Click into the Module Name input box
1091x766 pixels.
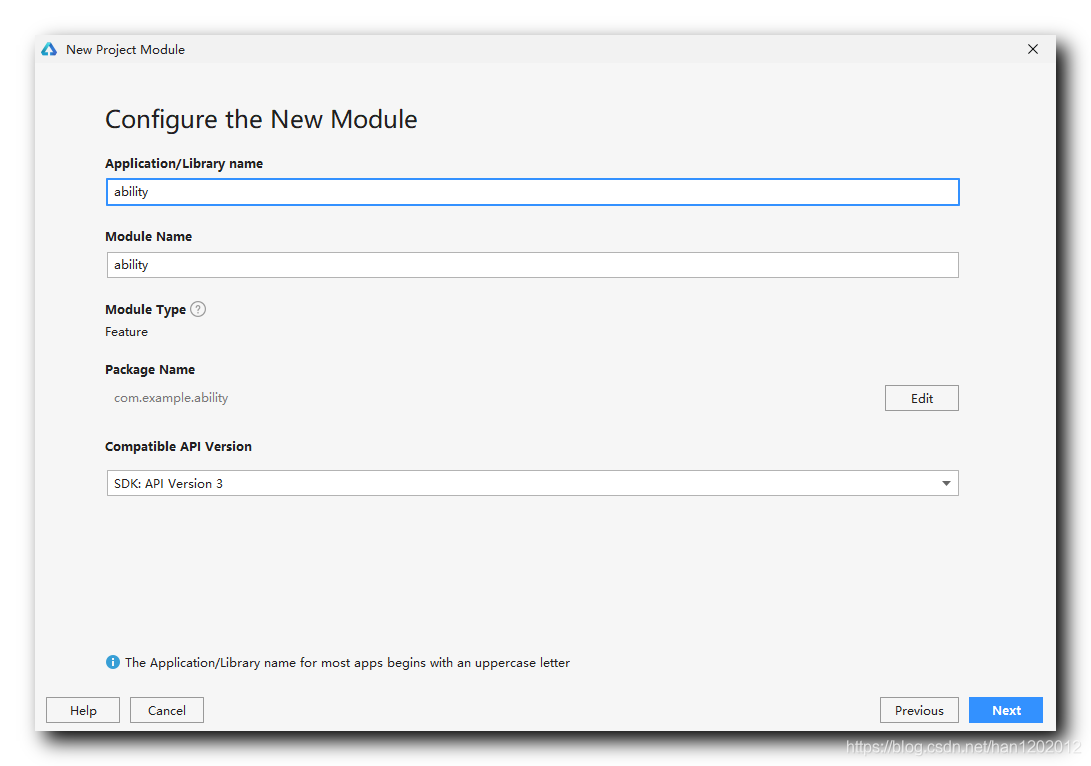point(532,265)
